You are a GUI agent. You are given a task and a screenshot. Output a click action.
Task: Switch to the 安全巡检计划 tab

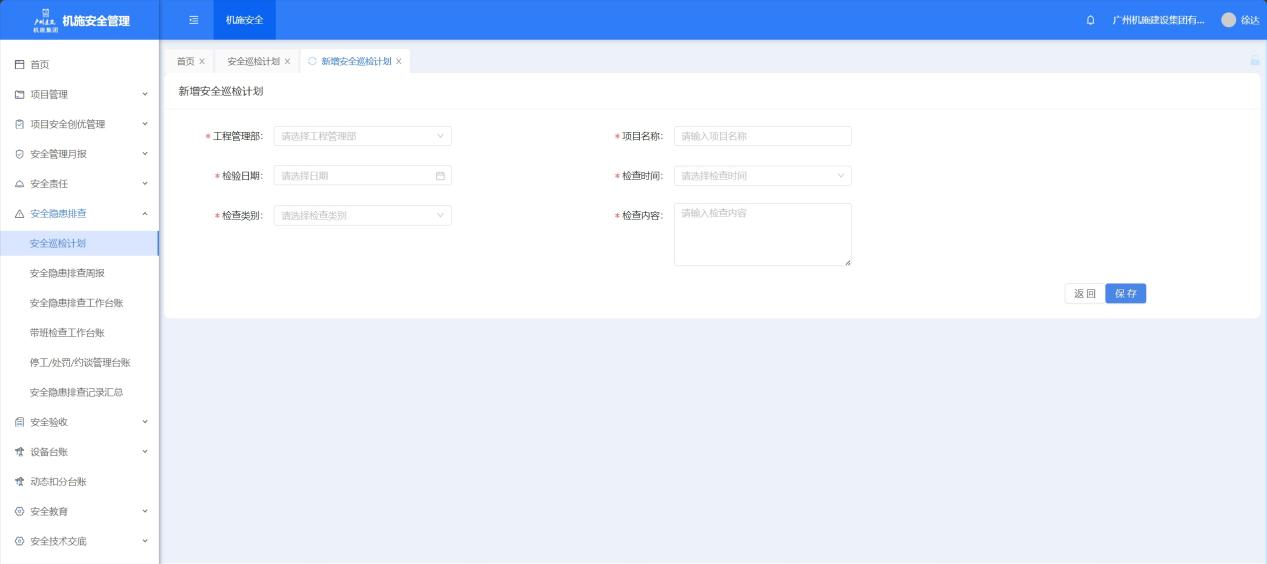tap(253, 61)
